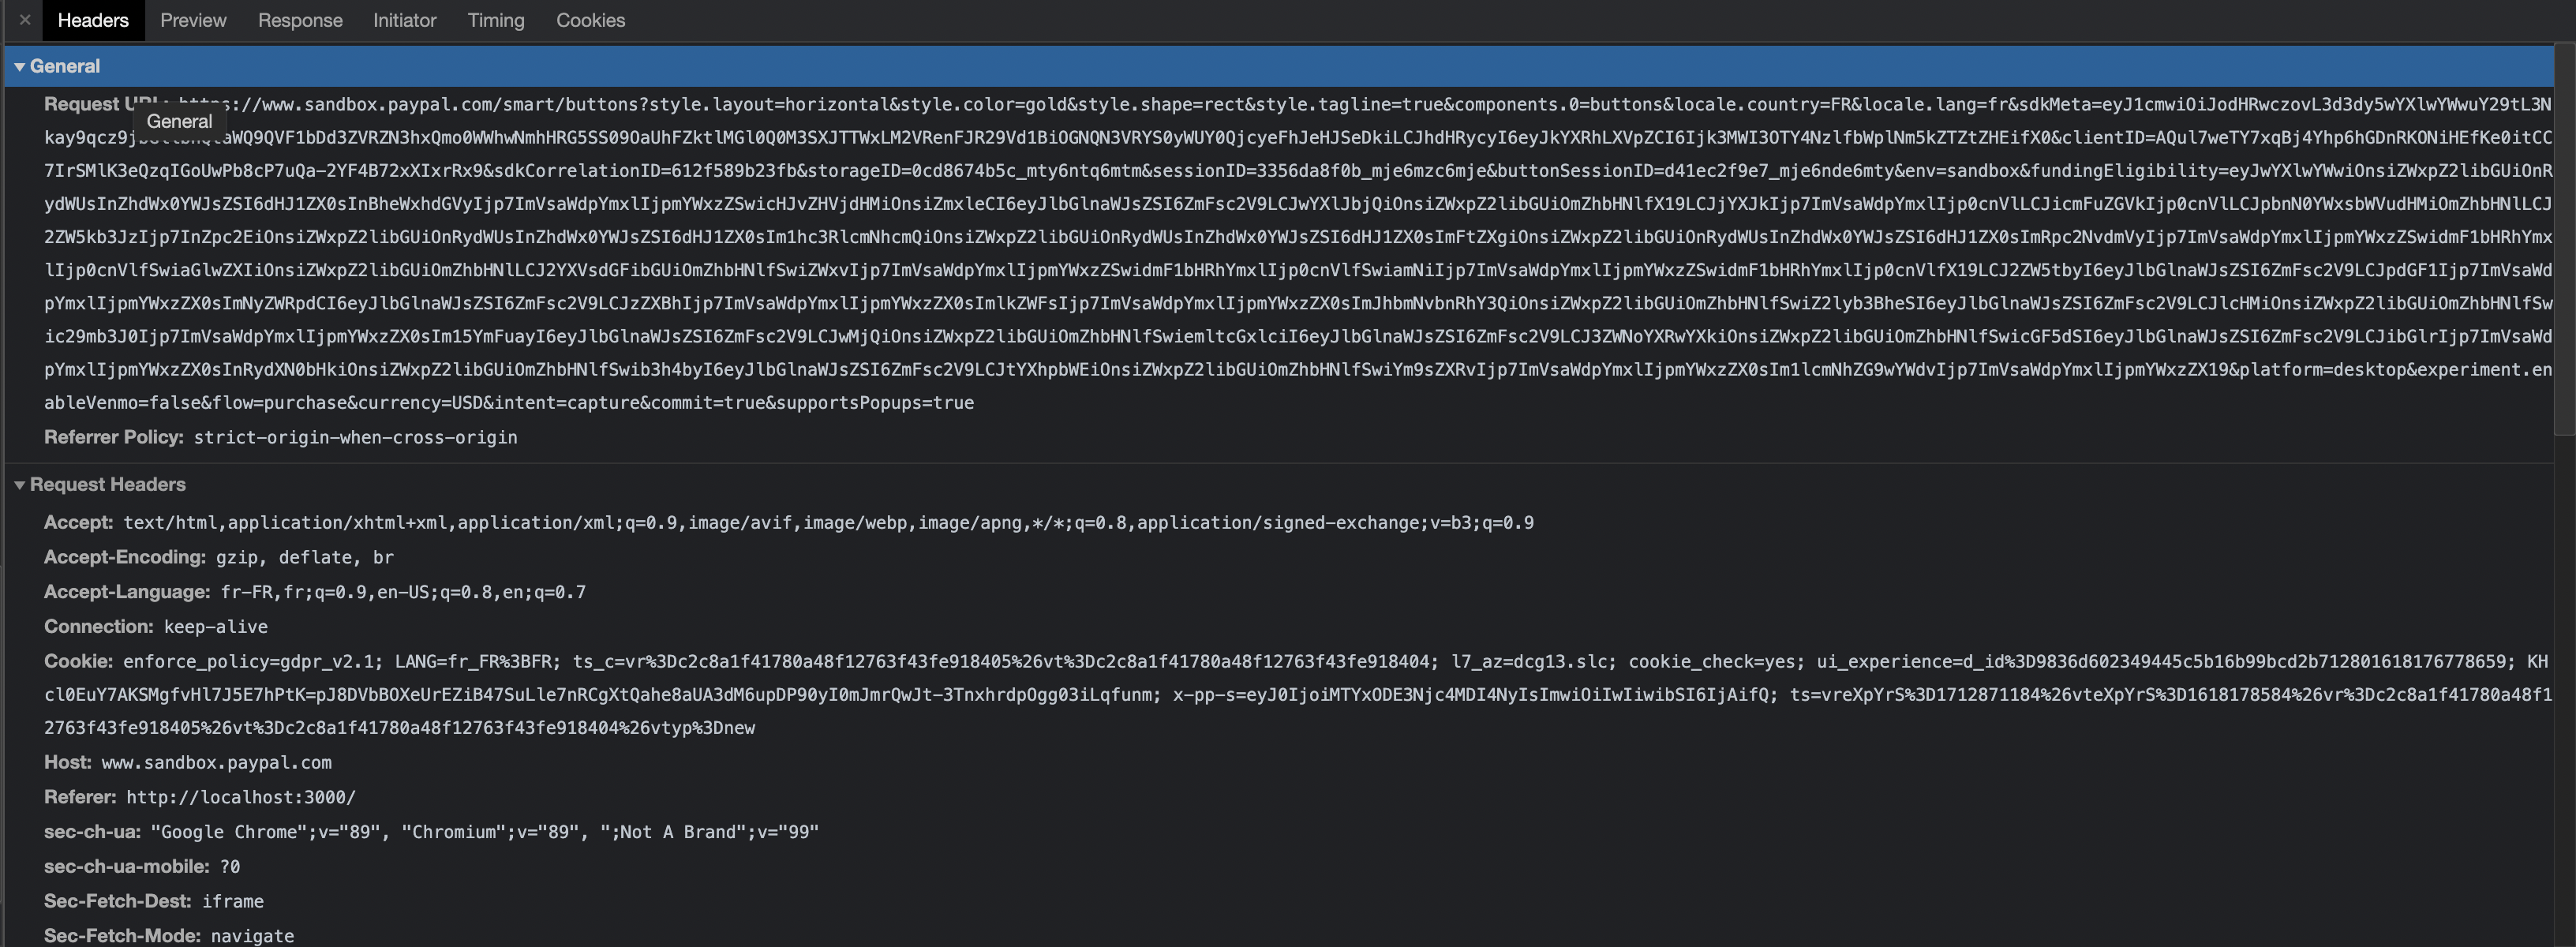The image size is (2576, 947).
Task: Click the Accept-Language header value
Action: click(403, 593)
